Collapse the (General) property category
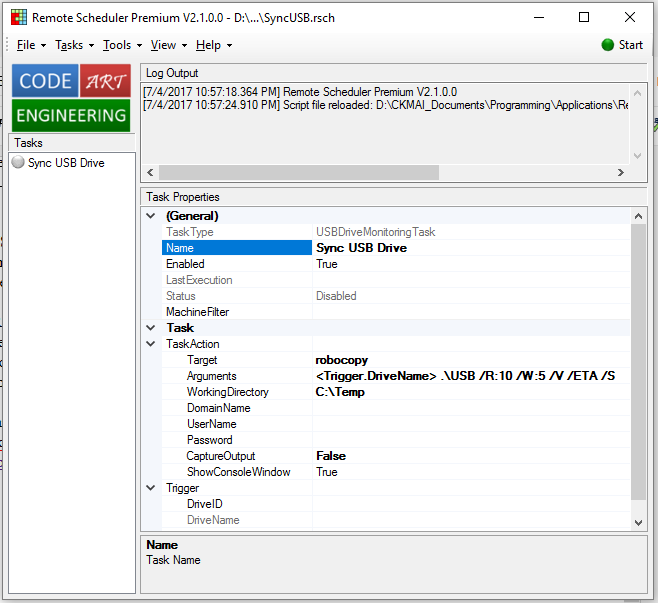Image resolution: width=658 pixels, height=603 pixels. (x=151, y=216)
